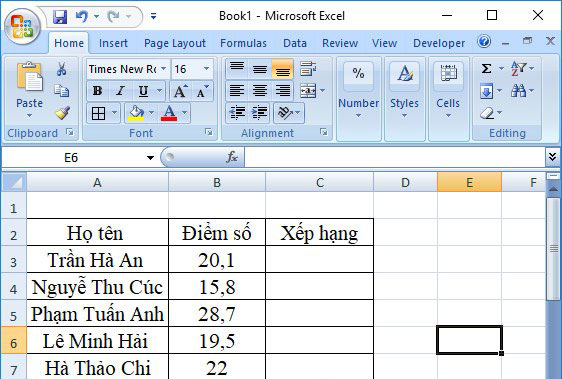Image resolution: width=562 pixels, height=379 pixels.
Task: Open the Name Box dropdown arrow
Action: [150, 157]
